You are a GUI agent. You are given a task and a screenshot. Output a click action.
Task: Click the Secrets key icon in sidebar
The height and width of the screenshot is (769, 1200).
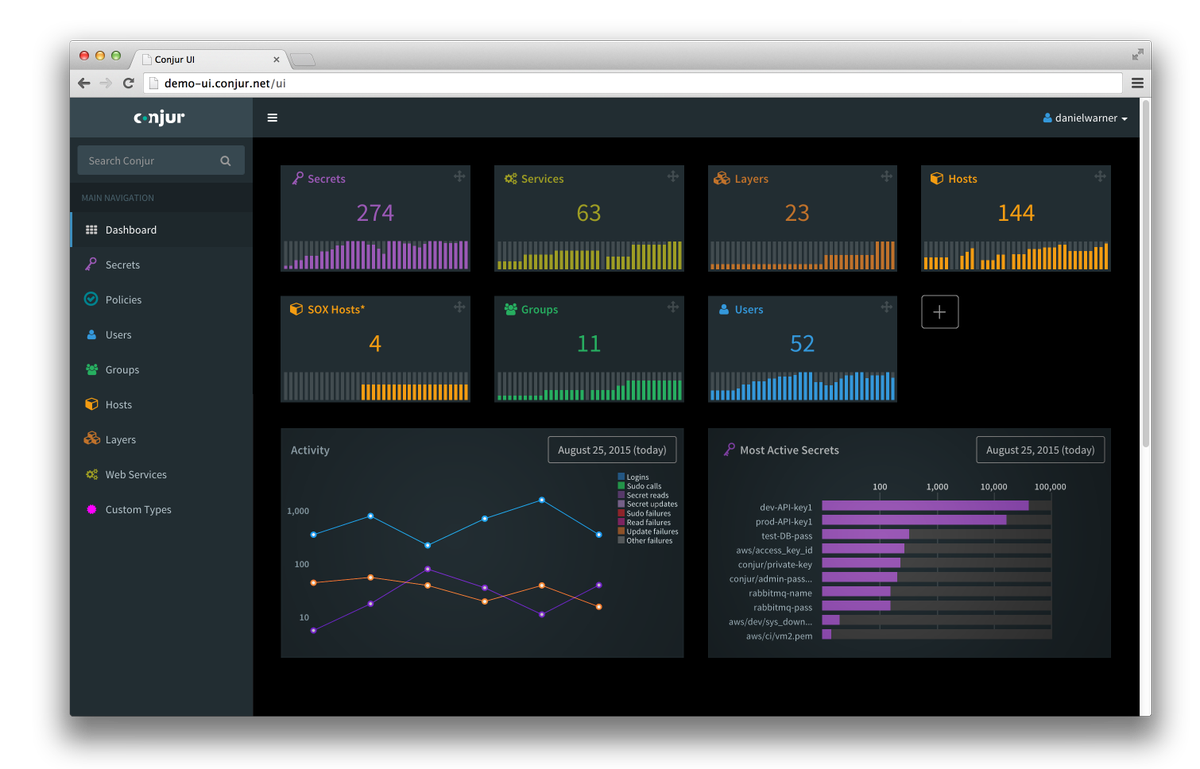91,265
